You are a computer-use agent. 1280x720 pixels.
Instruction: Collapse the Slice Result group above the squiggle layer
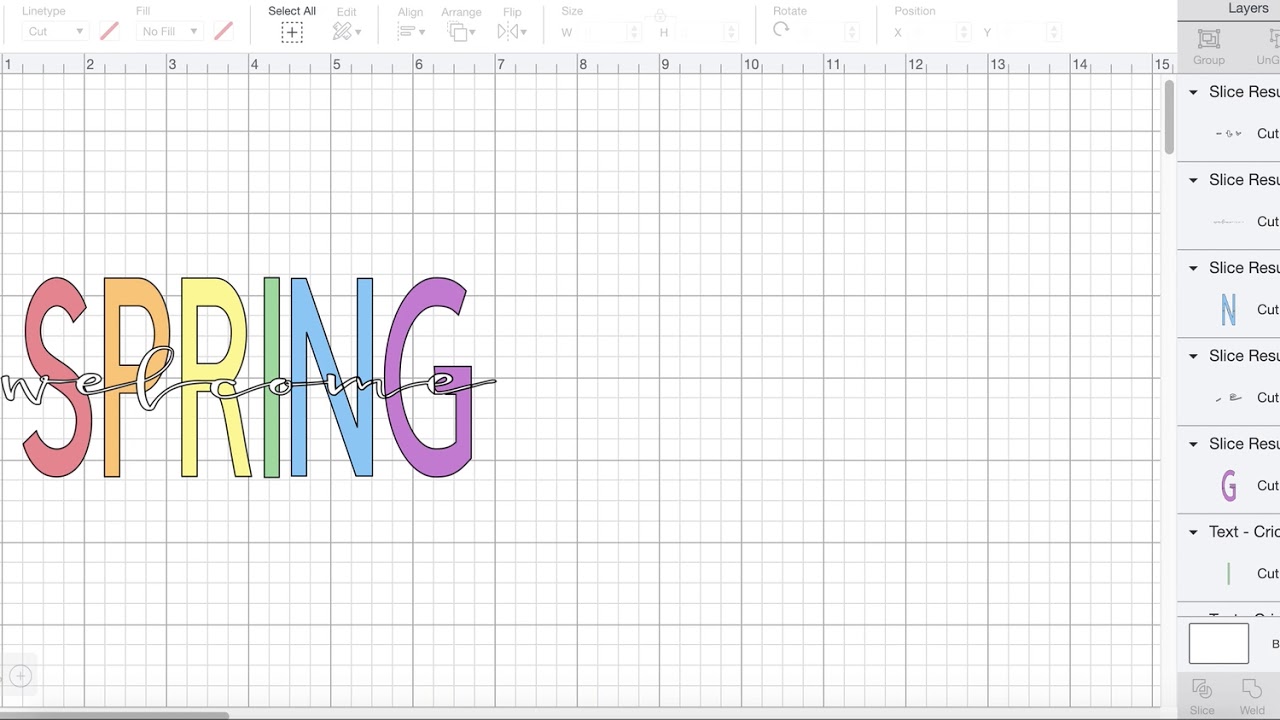pyautogui.click(x=1193, y=356)
